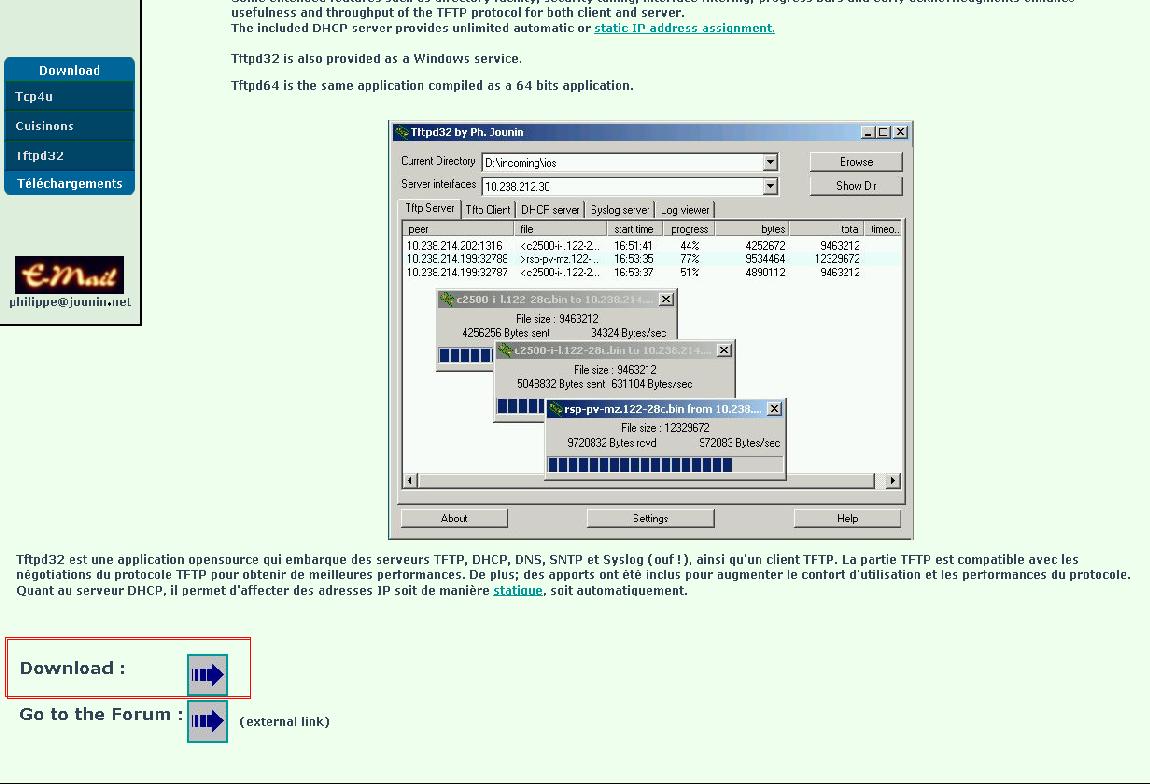Select the Tftp Server tab

[430, 208]
